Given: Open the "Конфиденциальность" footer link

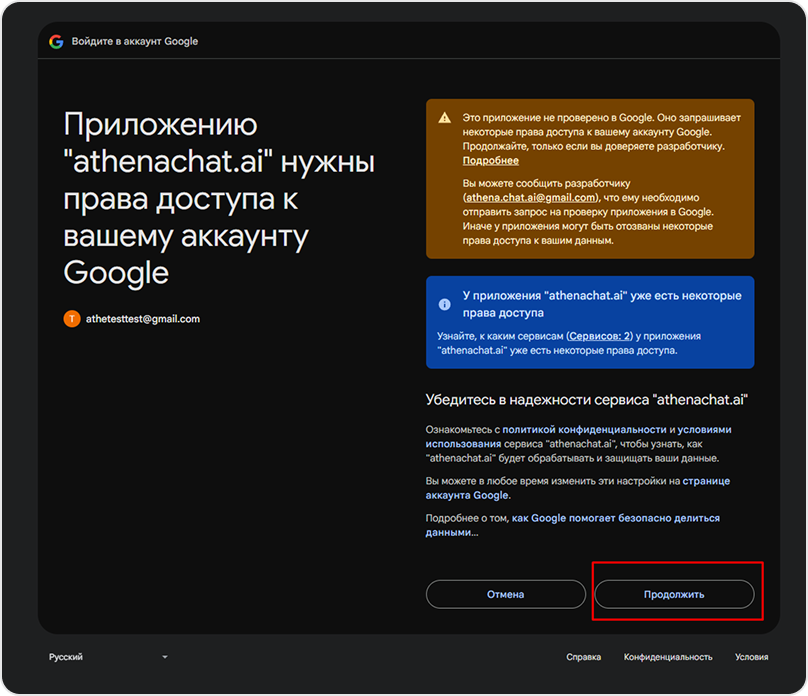Looking at the screenshot, I should click(668, 657).
